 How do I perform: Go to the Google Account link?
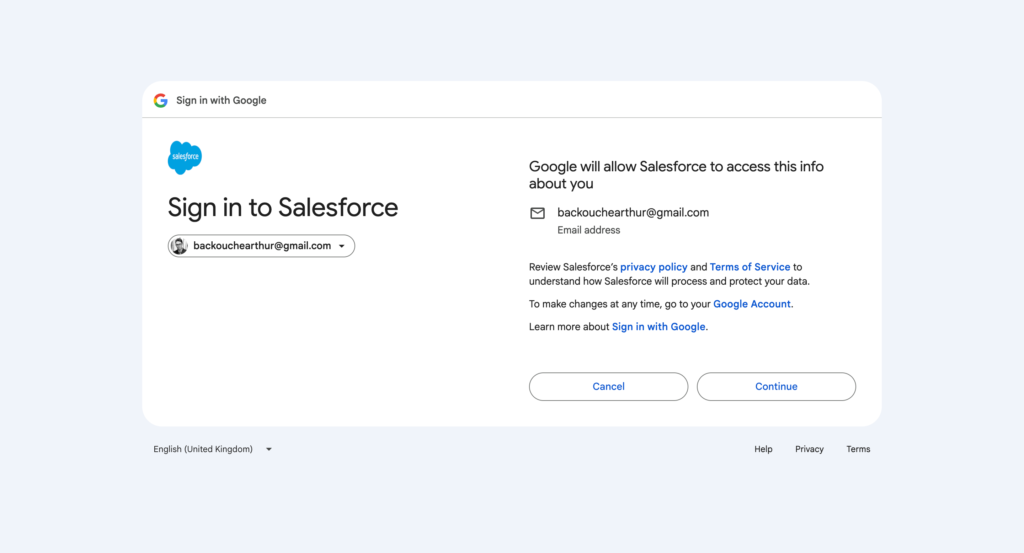tap(752, 304)
